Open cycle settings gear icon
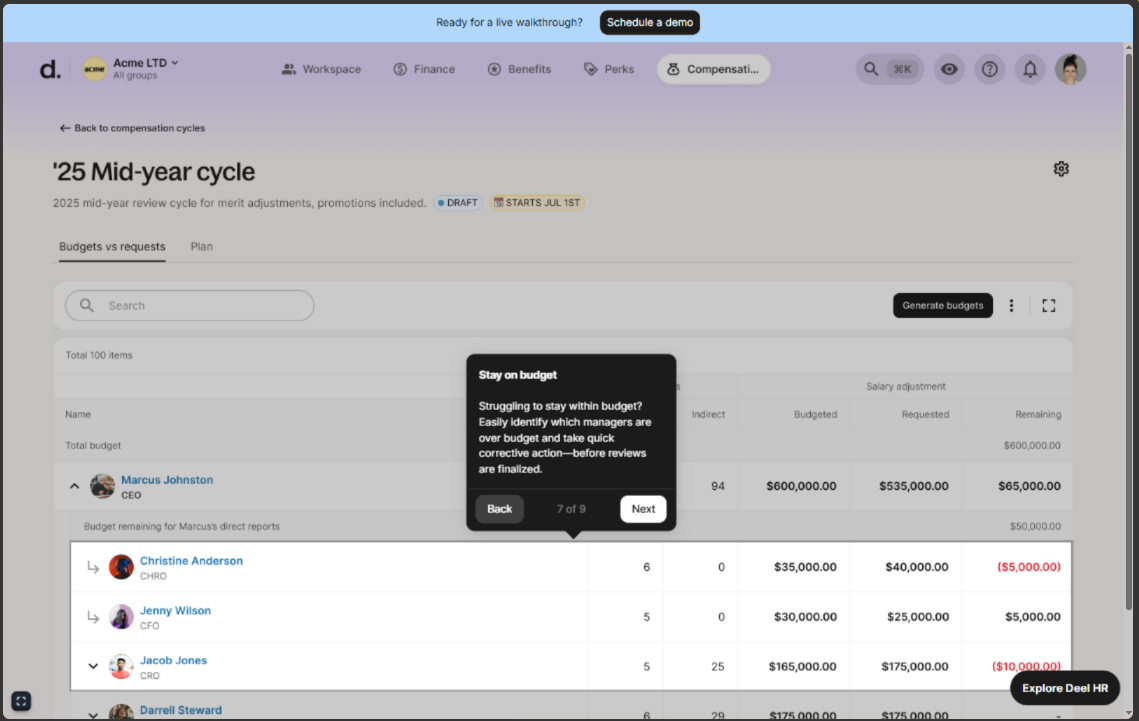Viewport: 1139px width, 721px height. click(1061, 169)
